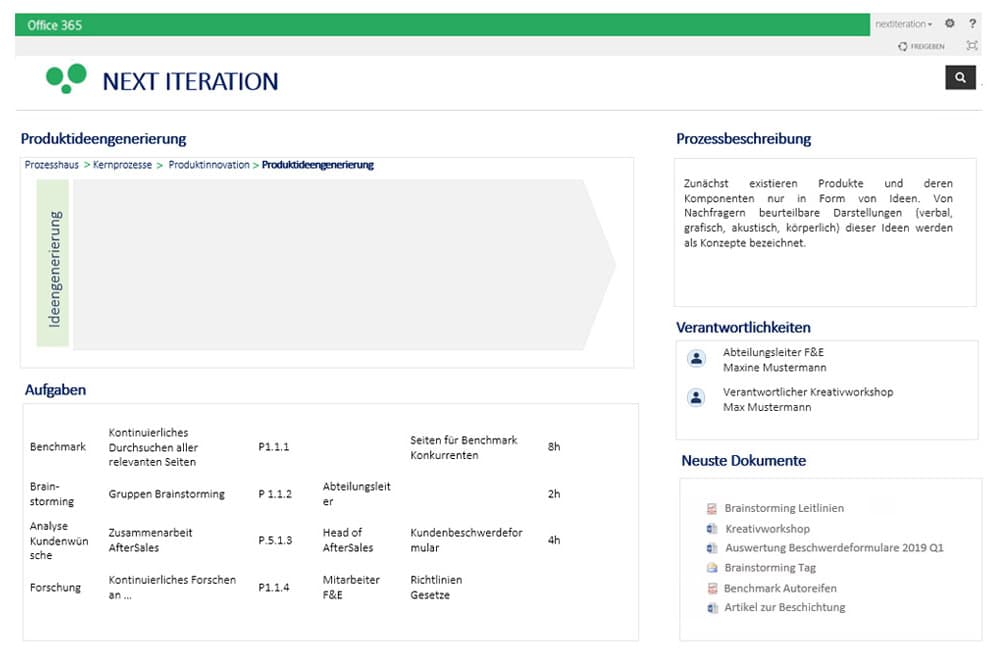Open Artikel zur Beschichtung document

pos(785,607)
